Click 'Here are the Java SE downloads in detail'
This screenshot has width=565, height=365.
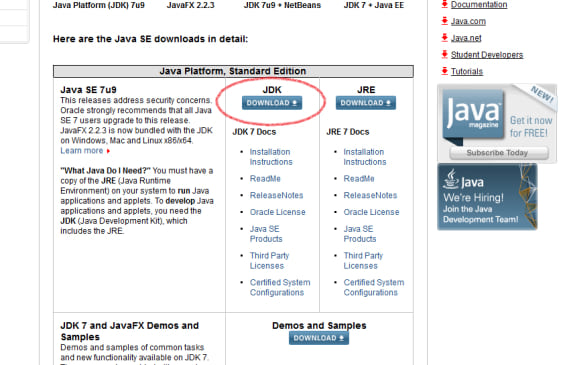click(x=150, y=39)
